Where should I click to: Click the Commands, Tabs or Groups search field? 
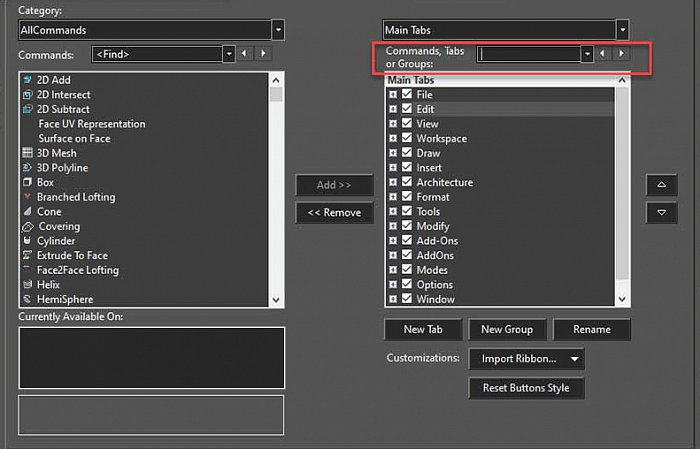(528, 54)
